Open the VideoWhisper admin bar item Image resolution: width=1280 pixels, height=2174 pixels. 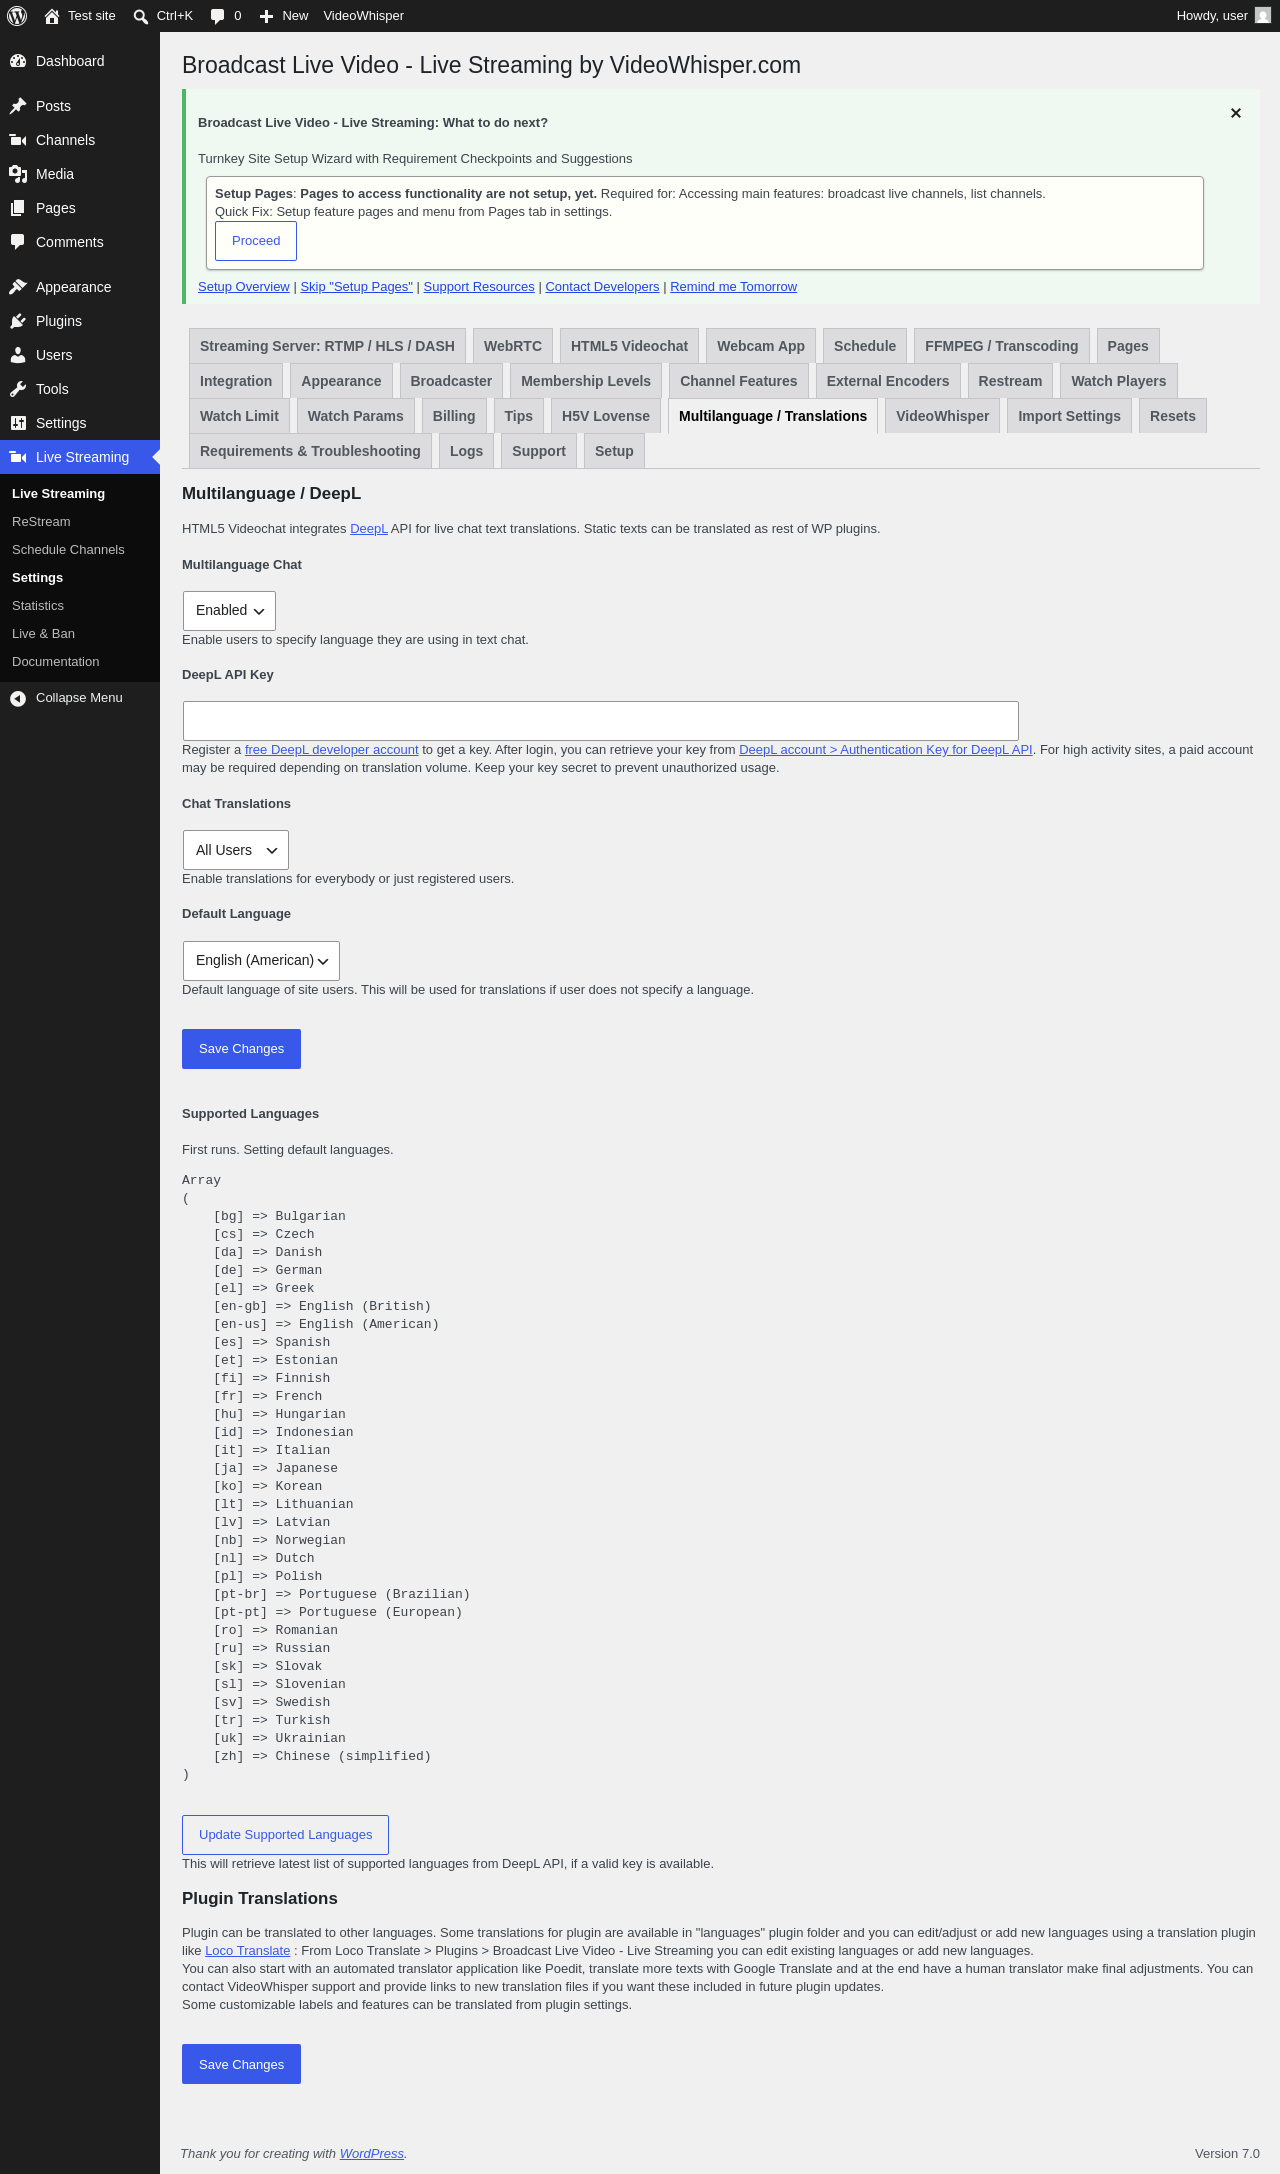364,16
